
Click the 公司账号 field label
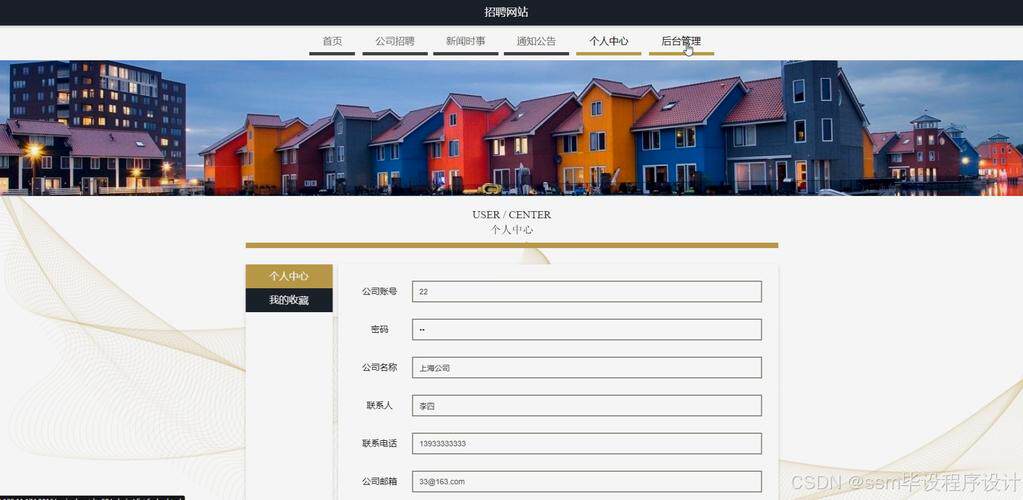click(380, 291)
